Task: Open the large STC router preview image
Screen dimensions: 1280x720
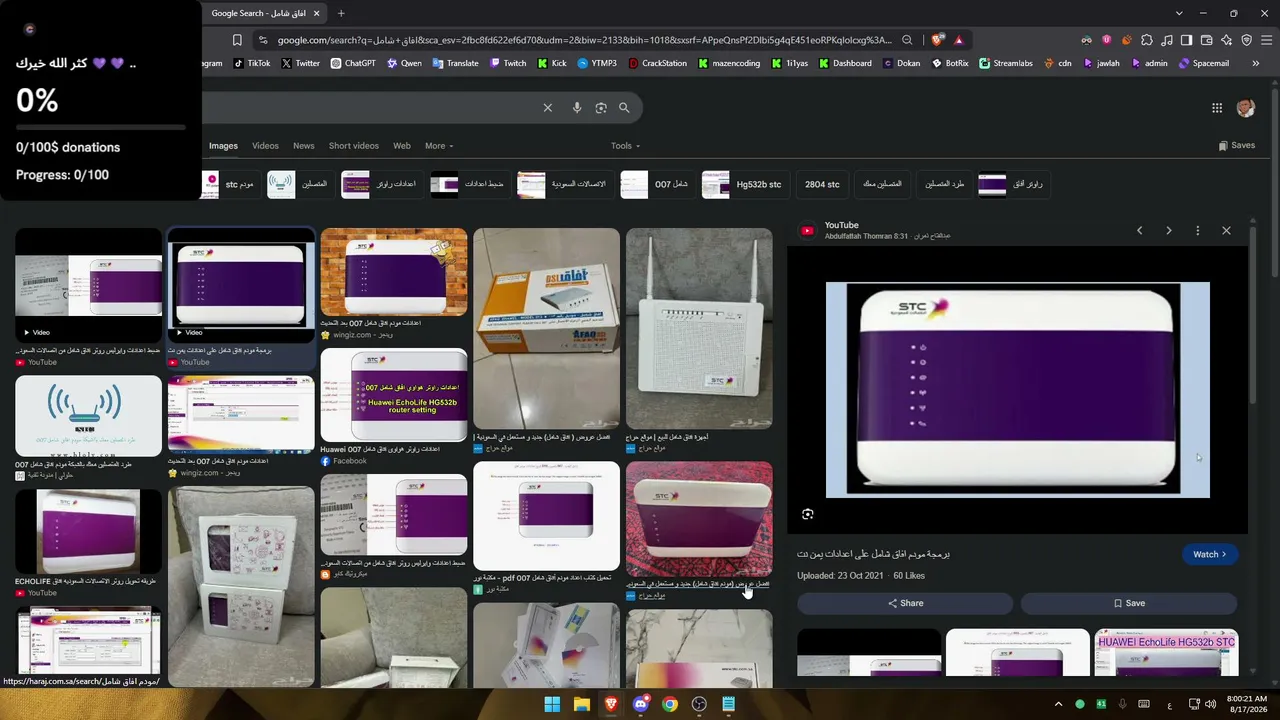Action: click(x=1018, y=390)
